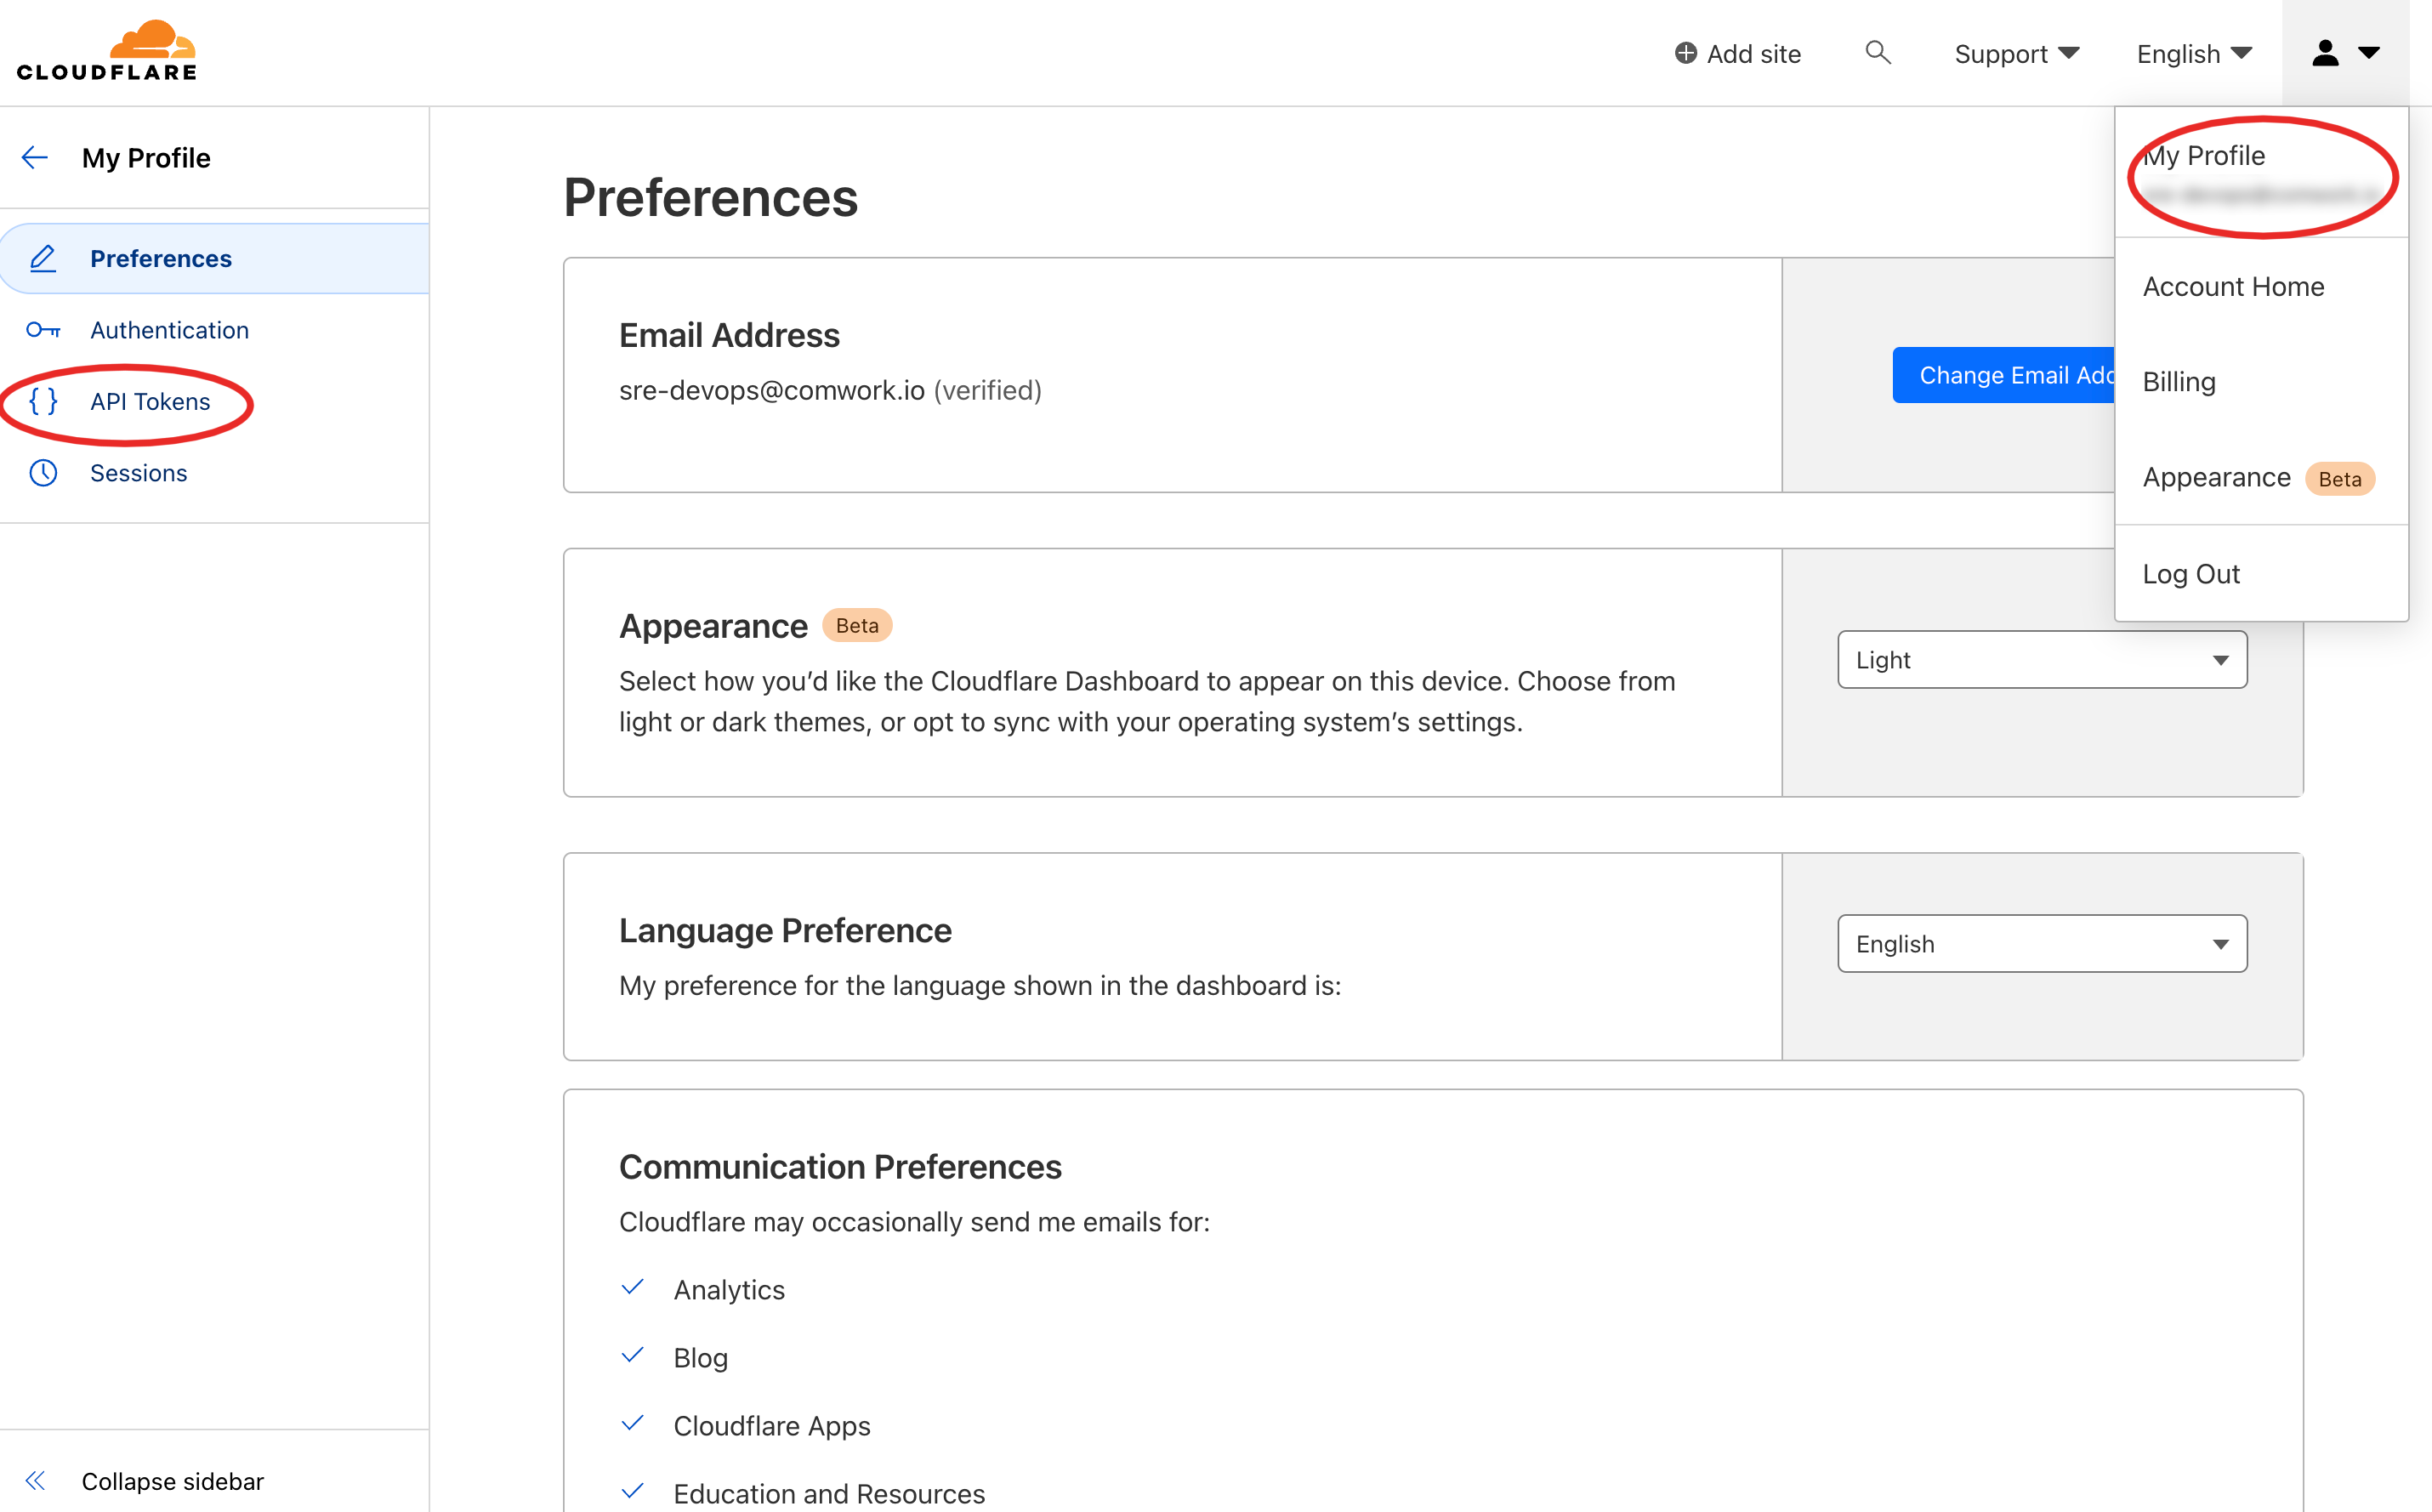Click Log Out in user menu

pyautogui.click(x=2261, y=574)
